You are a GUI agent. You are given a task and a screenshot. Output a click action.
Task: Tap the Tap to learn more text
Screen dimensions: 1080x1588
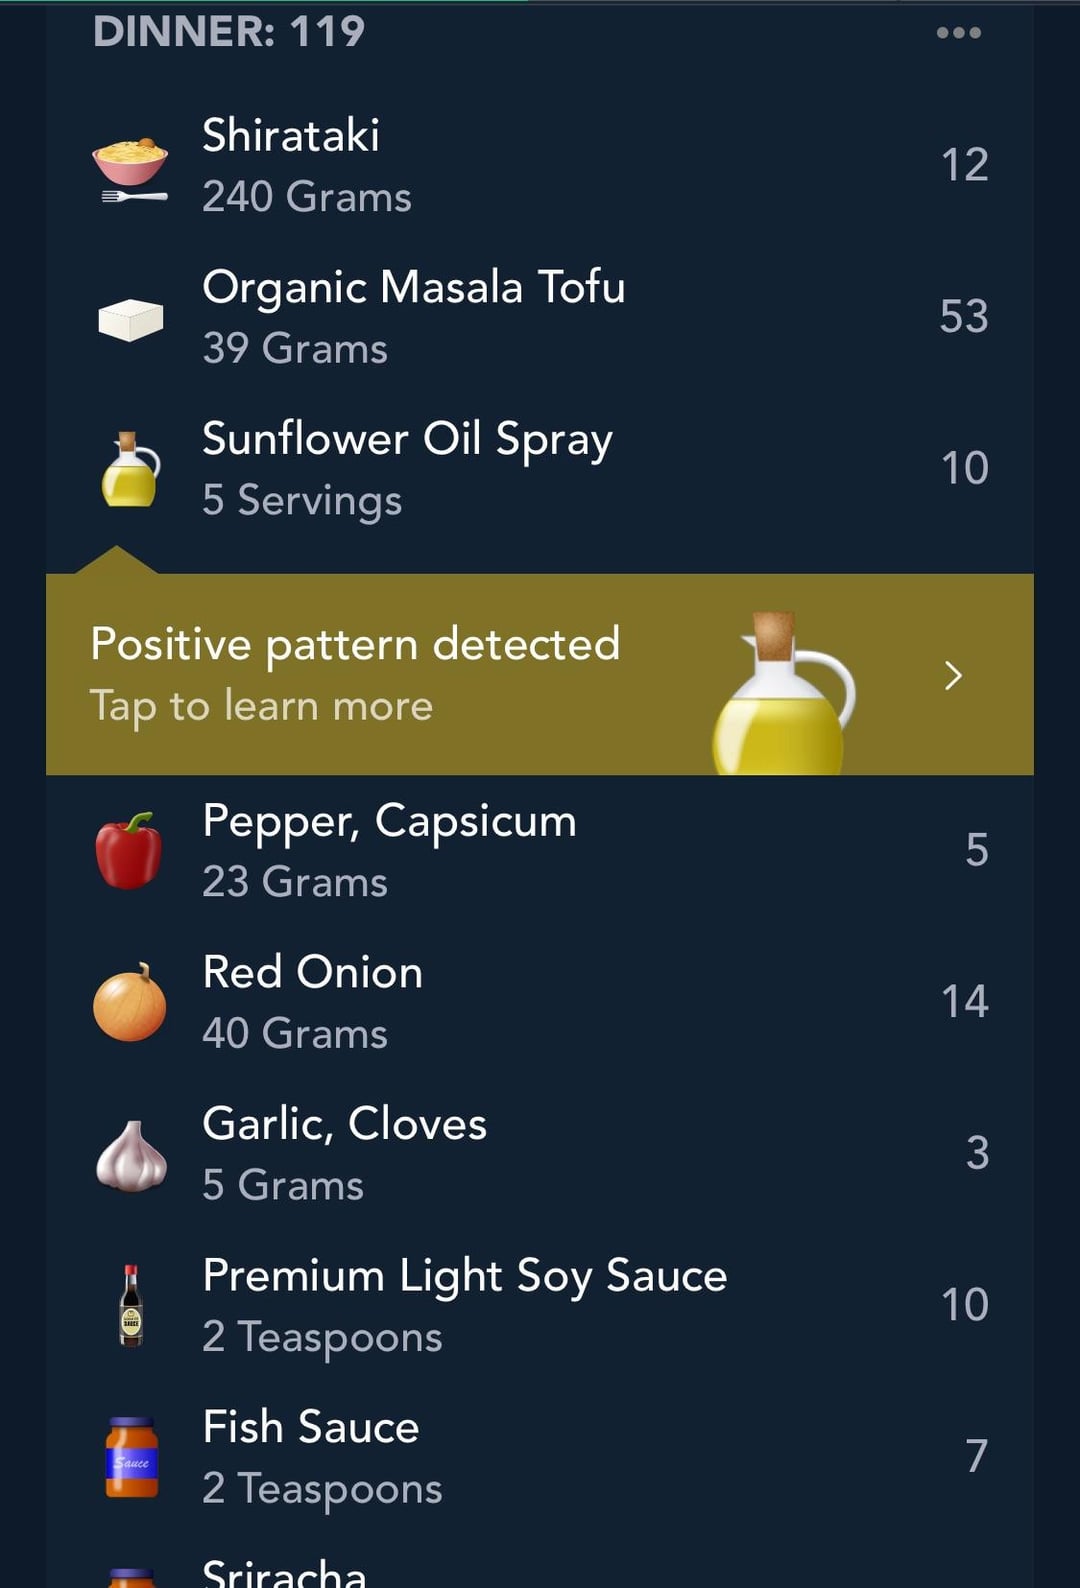point(261,706)
